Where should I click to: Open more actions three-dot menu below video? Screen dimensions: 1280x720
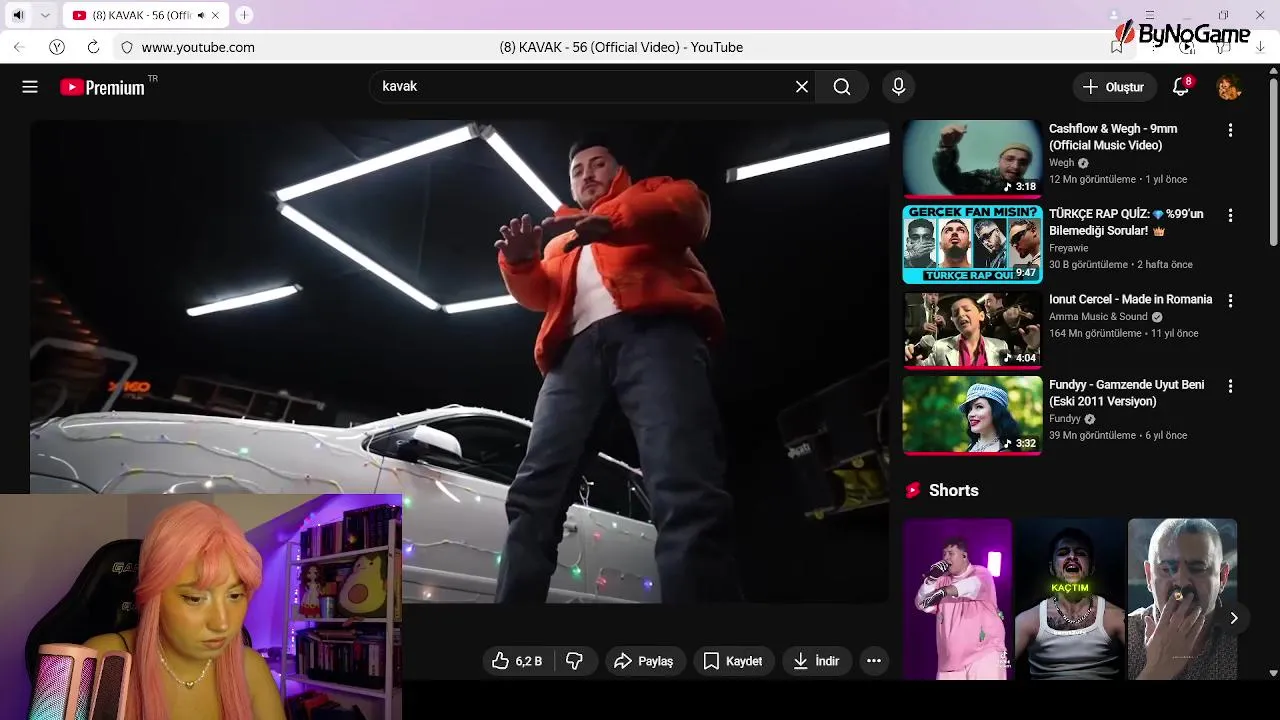pos(874,661)
